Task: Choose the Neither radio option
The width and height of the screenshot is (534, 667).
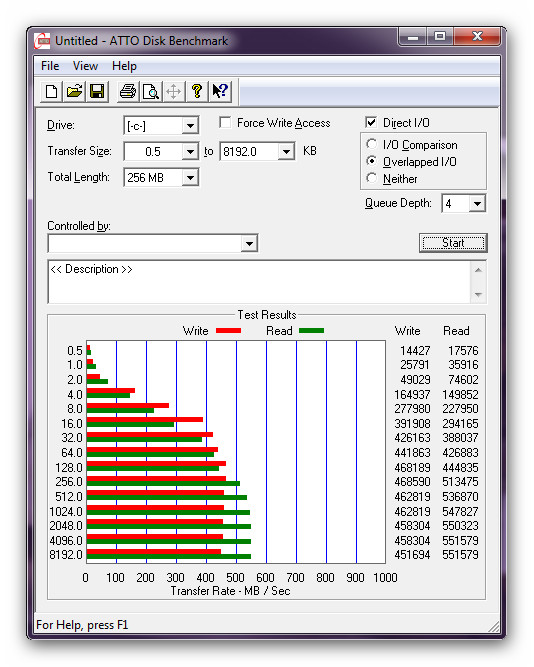Action: (x=371, y=178)
